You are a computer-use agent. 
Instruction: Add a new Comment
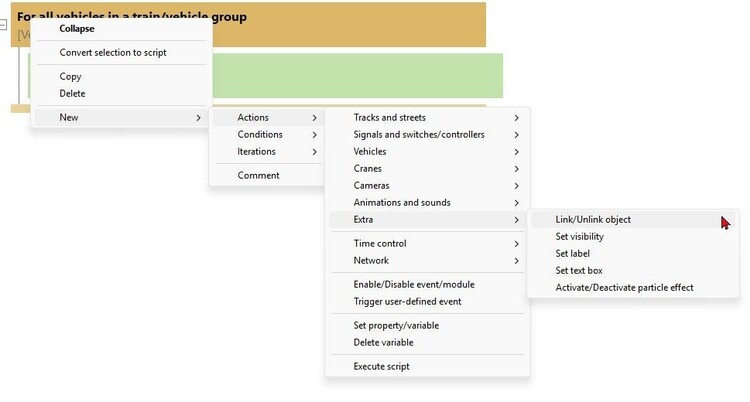tap(268, 176)
